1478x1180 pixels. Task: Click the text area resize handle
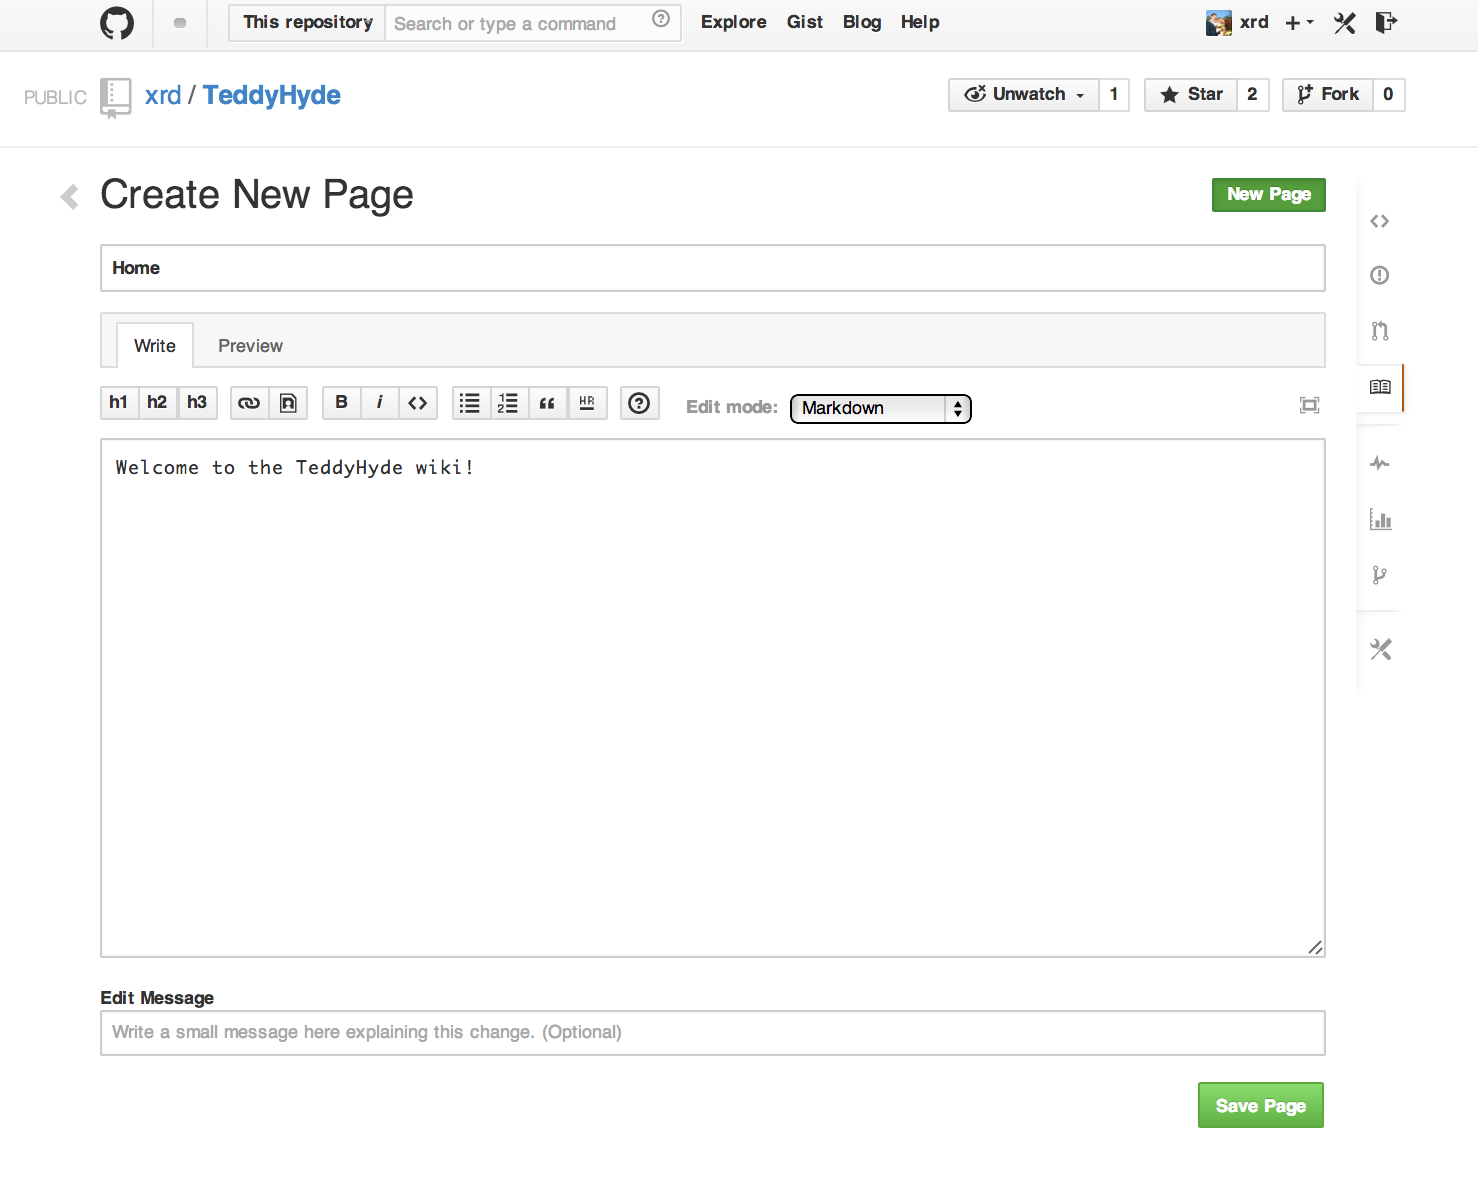point(1315,948)
